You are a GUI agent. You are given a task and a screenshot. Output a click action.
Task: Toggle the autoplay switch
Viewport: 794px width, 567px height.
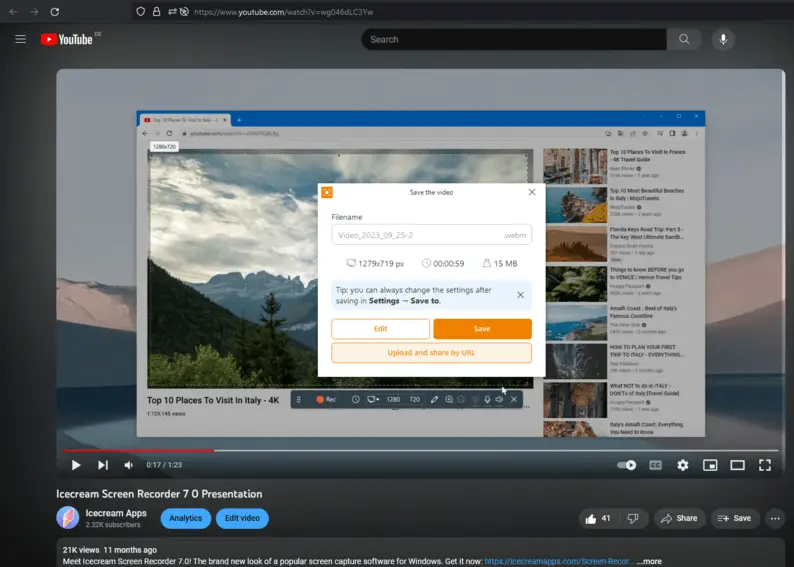[x=627, y=465]
